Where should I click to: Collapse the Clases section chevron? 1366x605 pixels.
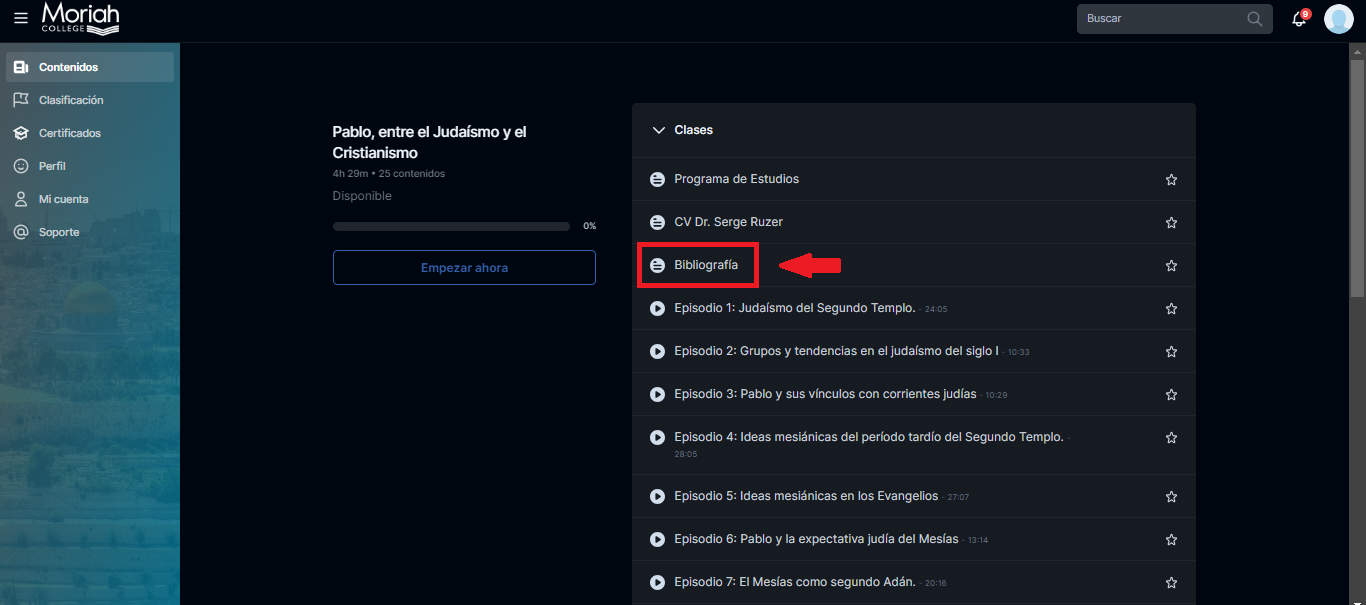pos(658,130)
